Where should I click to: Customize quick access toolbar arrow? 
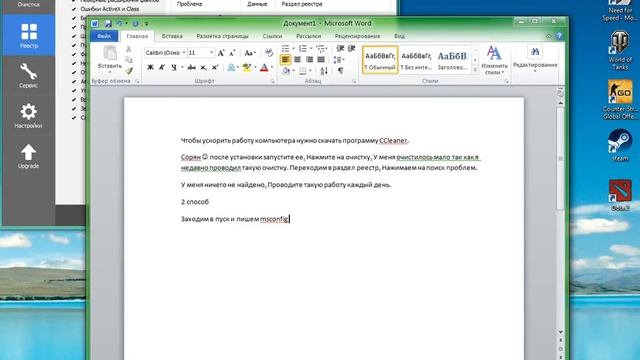[x=147, y=24]
